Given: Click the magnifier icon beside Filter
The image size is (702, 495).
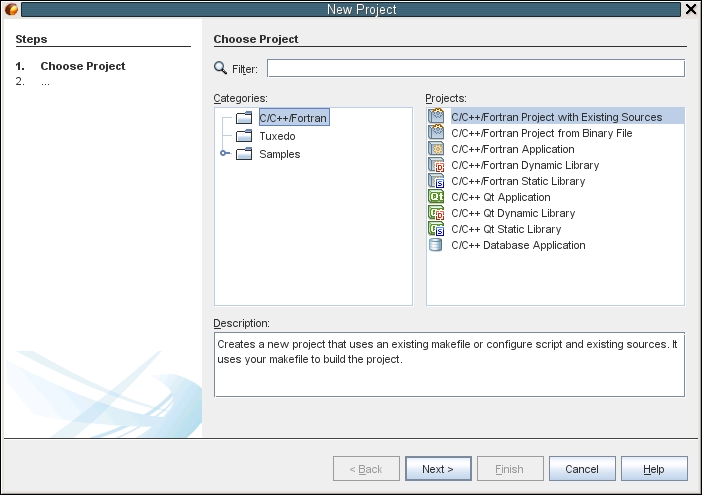Looking at the screenshot, I should click(220, 68).
